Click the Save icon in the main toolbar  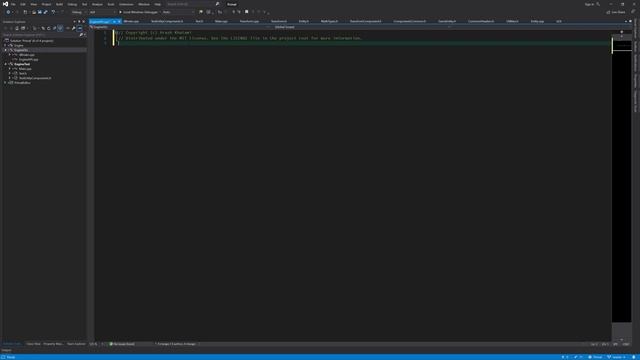pyautogui.click(x=40, y=12)
